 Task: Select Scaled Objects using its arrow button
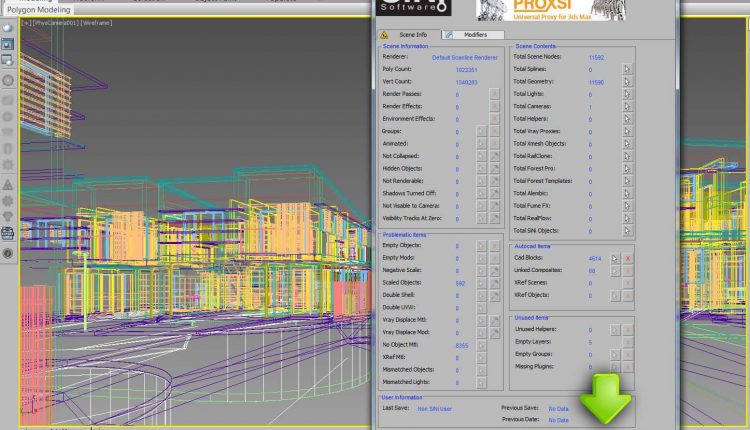[481, 283]
